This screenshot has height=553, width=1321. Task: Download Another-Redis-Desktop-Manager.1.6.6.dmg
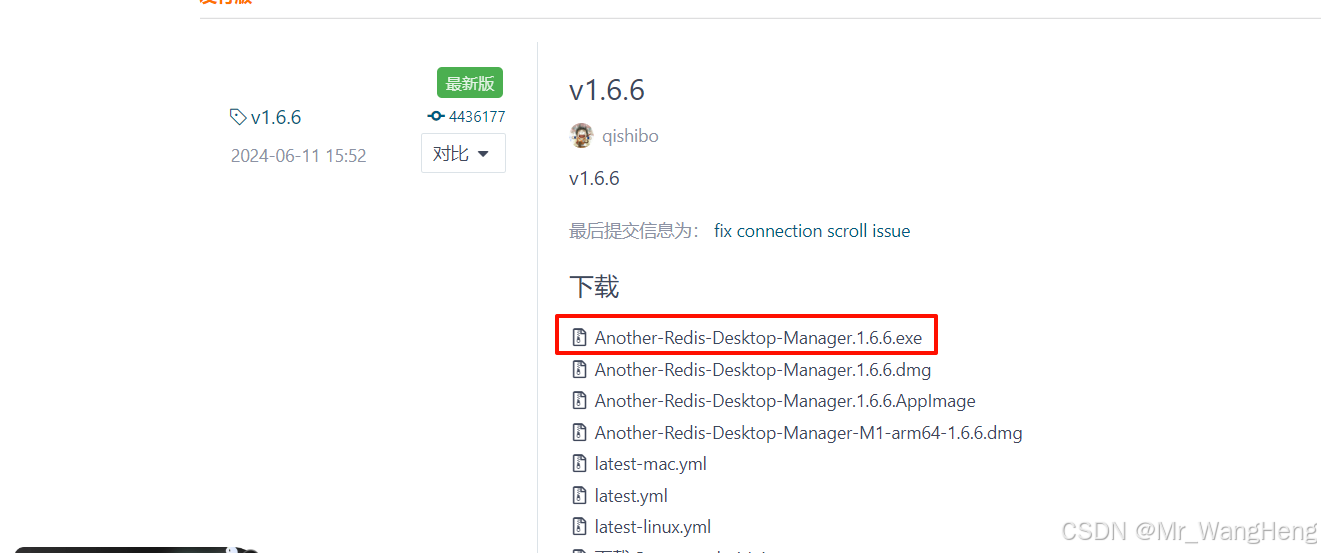click(763, 369)
